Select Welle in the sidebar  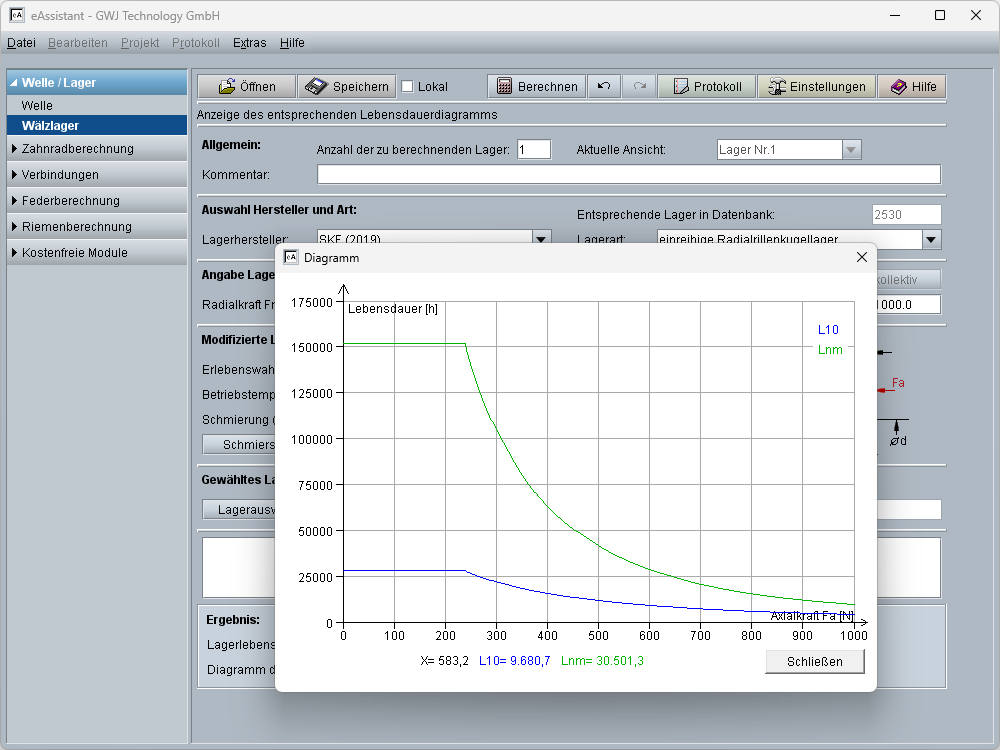[x=37, y=105]
